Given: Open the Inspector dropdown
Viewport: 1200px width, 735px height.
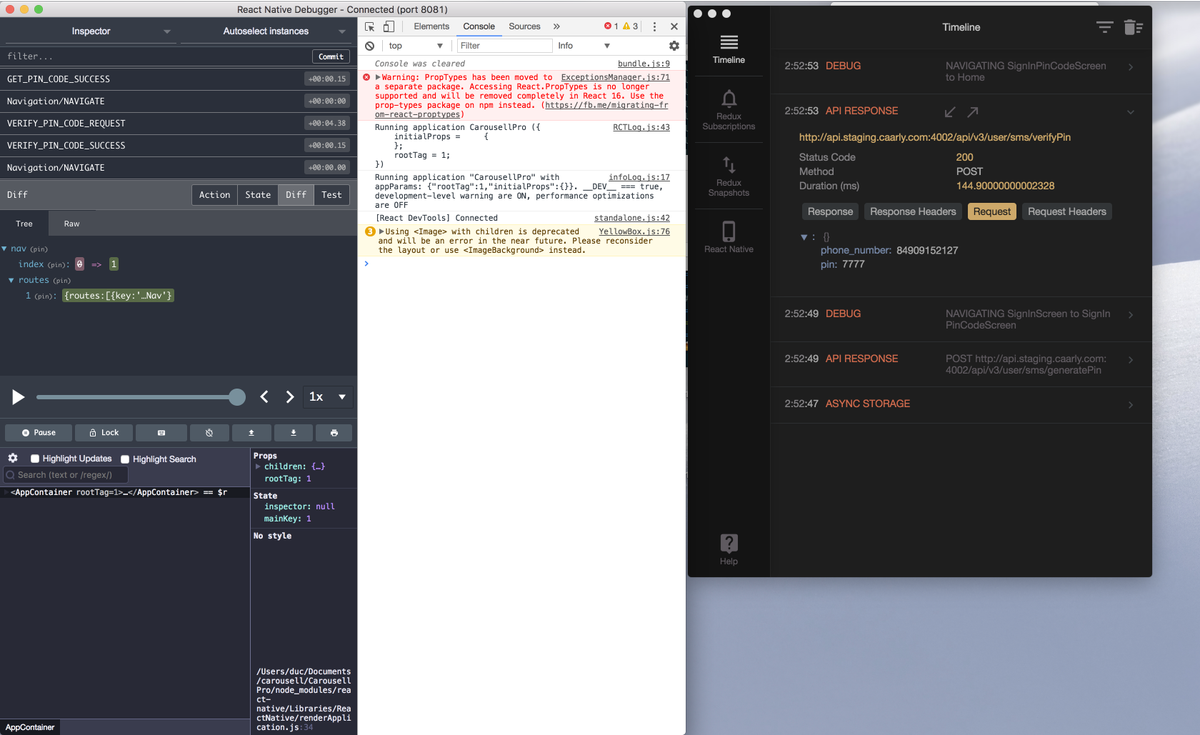Looking at the screenshot, I should coord(90,31).
